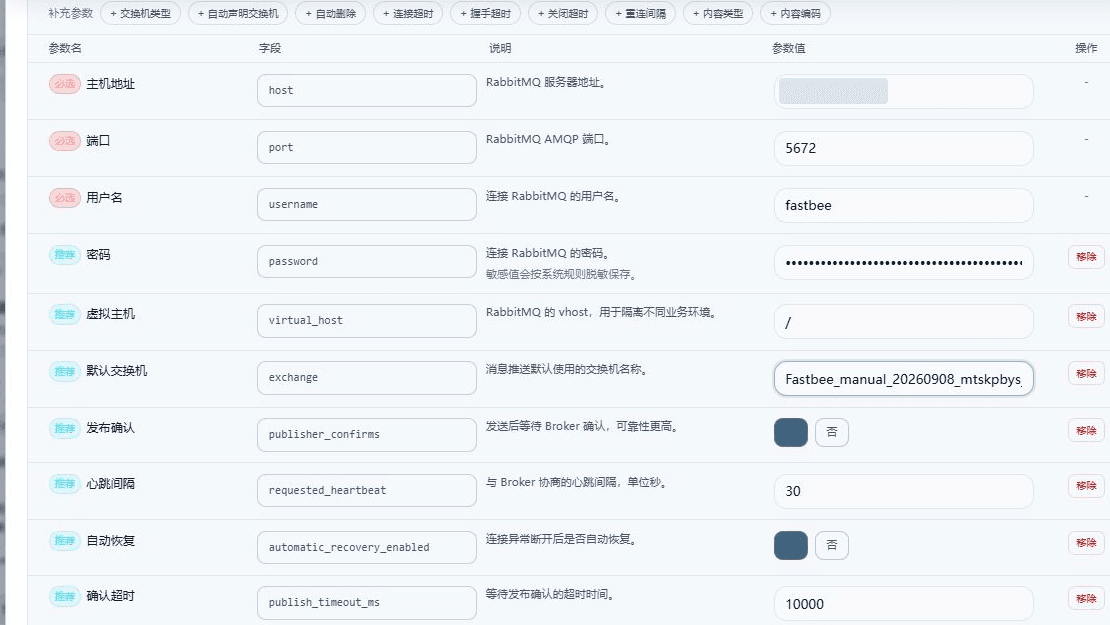The width and height of the screenshot is (1110, 625).
Task: Add the 重连间隔 supplementary parameter
Action: [641, 13]
